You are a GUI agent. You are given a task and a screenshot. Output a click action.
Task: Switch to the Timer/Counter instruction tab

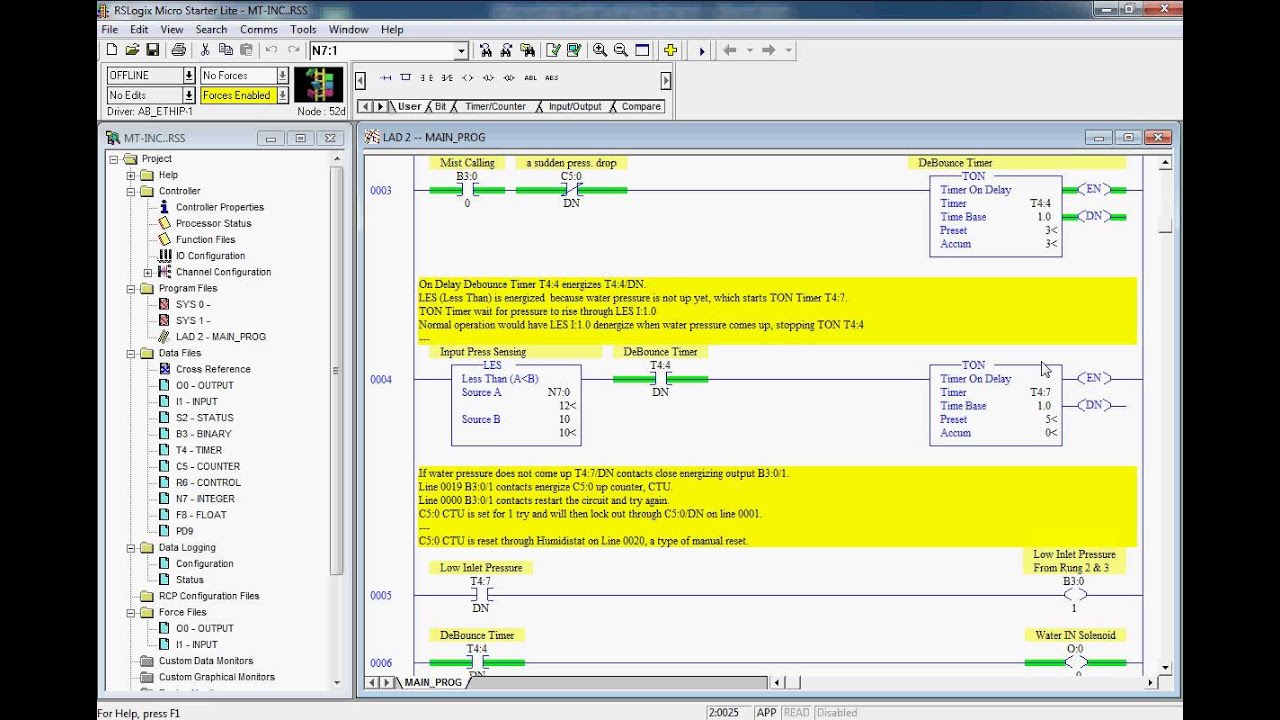click(495, 107)
